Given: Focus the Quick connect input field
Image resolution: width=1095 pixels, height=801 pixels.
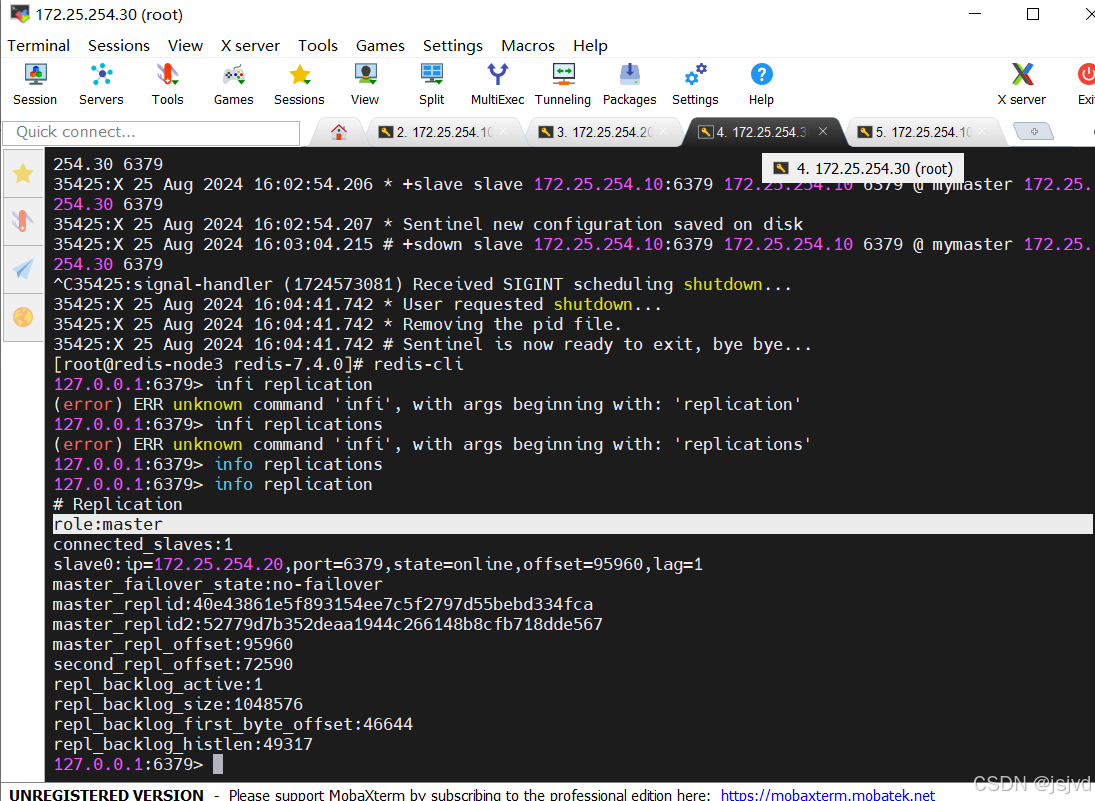Looking at the screenshot, I should pyautogui.click(x=152, y=132).
